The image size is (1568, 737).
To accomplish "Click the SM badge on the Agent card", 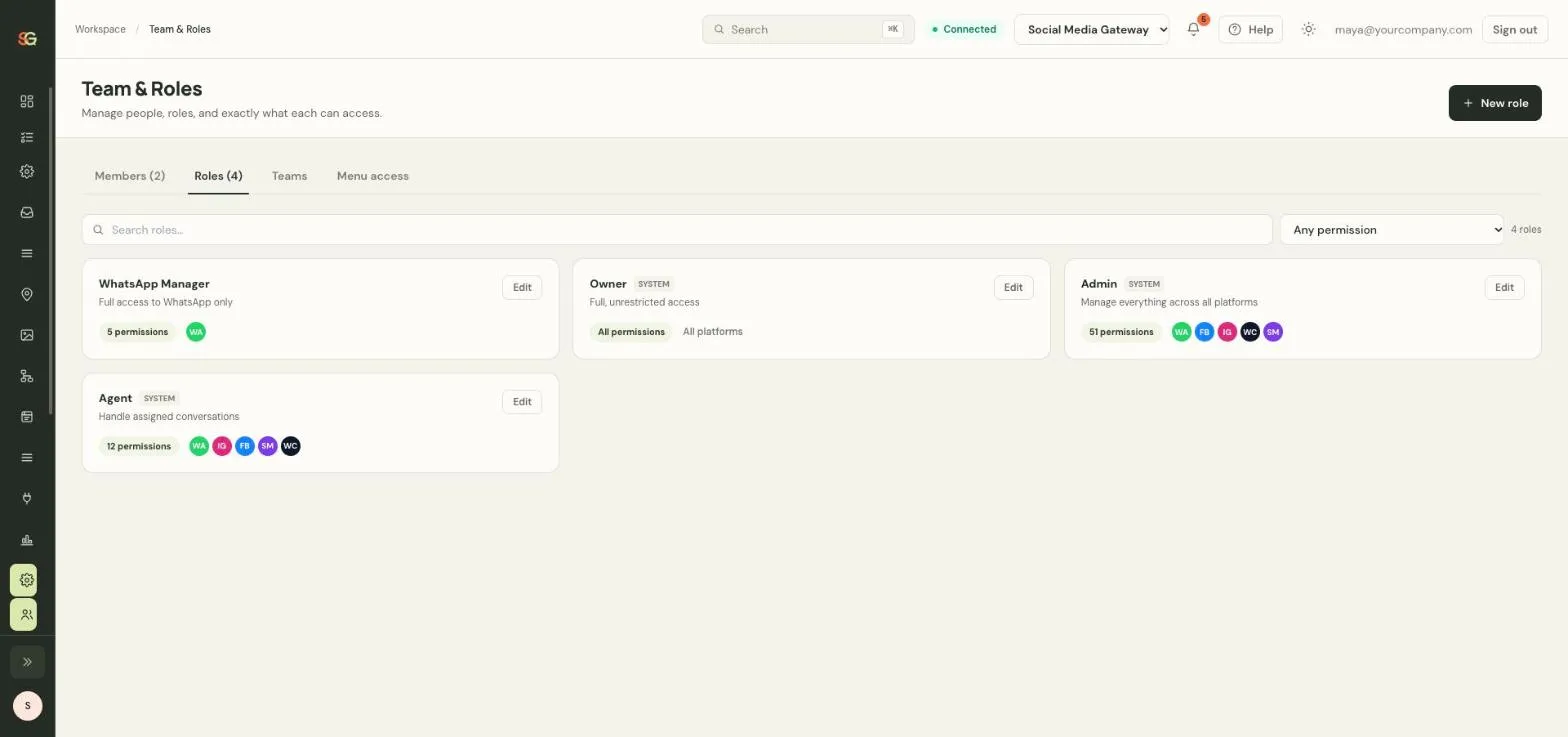I will point(268,446).
